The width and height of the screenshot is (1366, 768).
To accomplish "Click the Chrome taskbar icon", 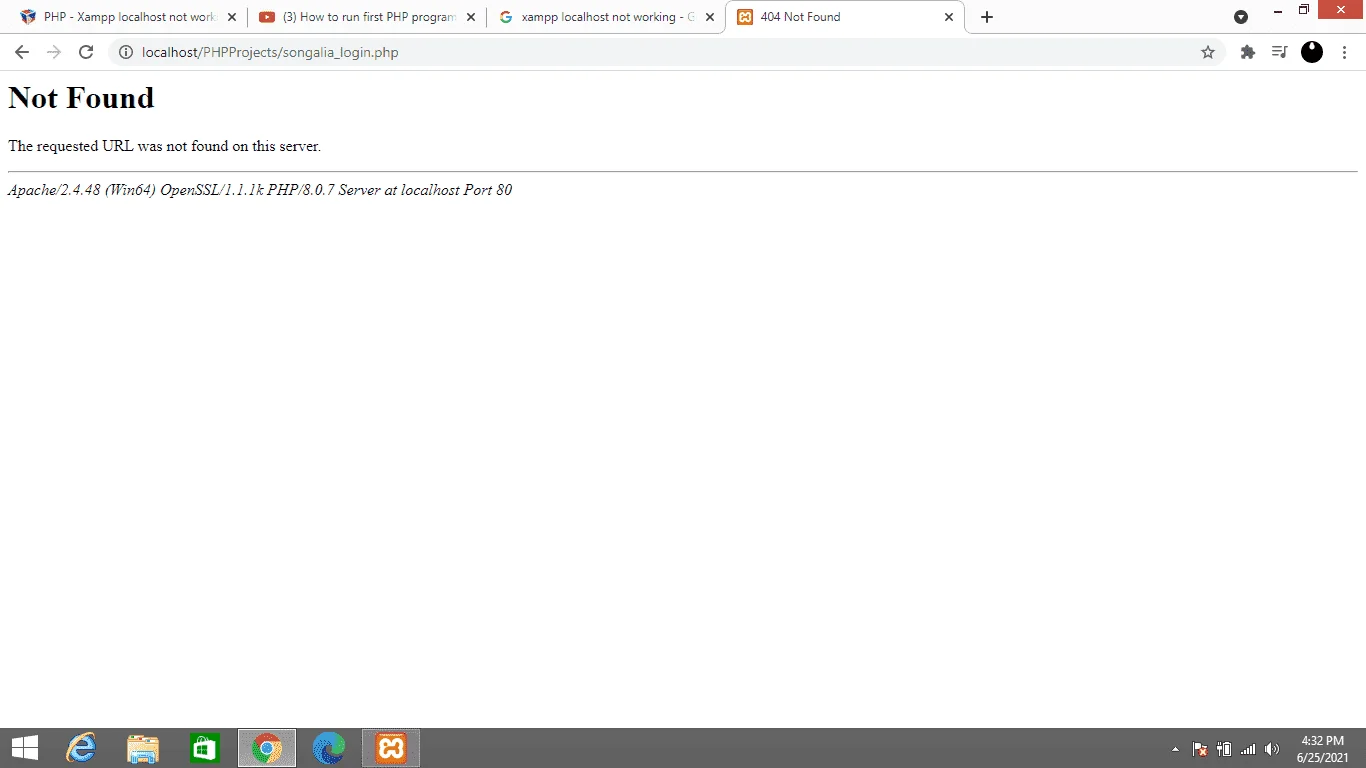I will 267,748.
